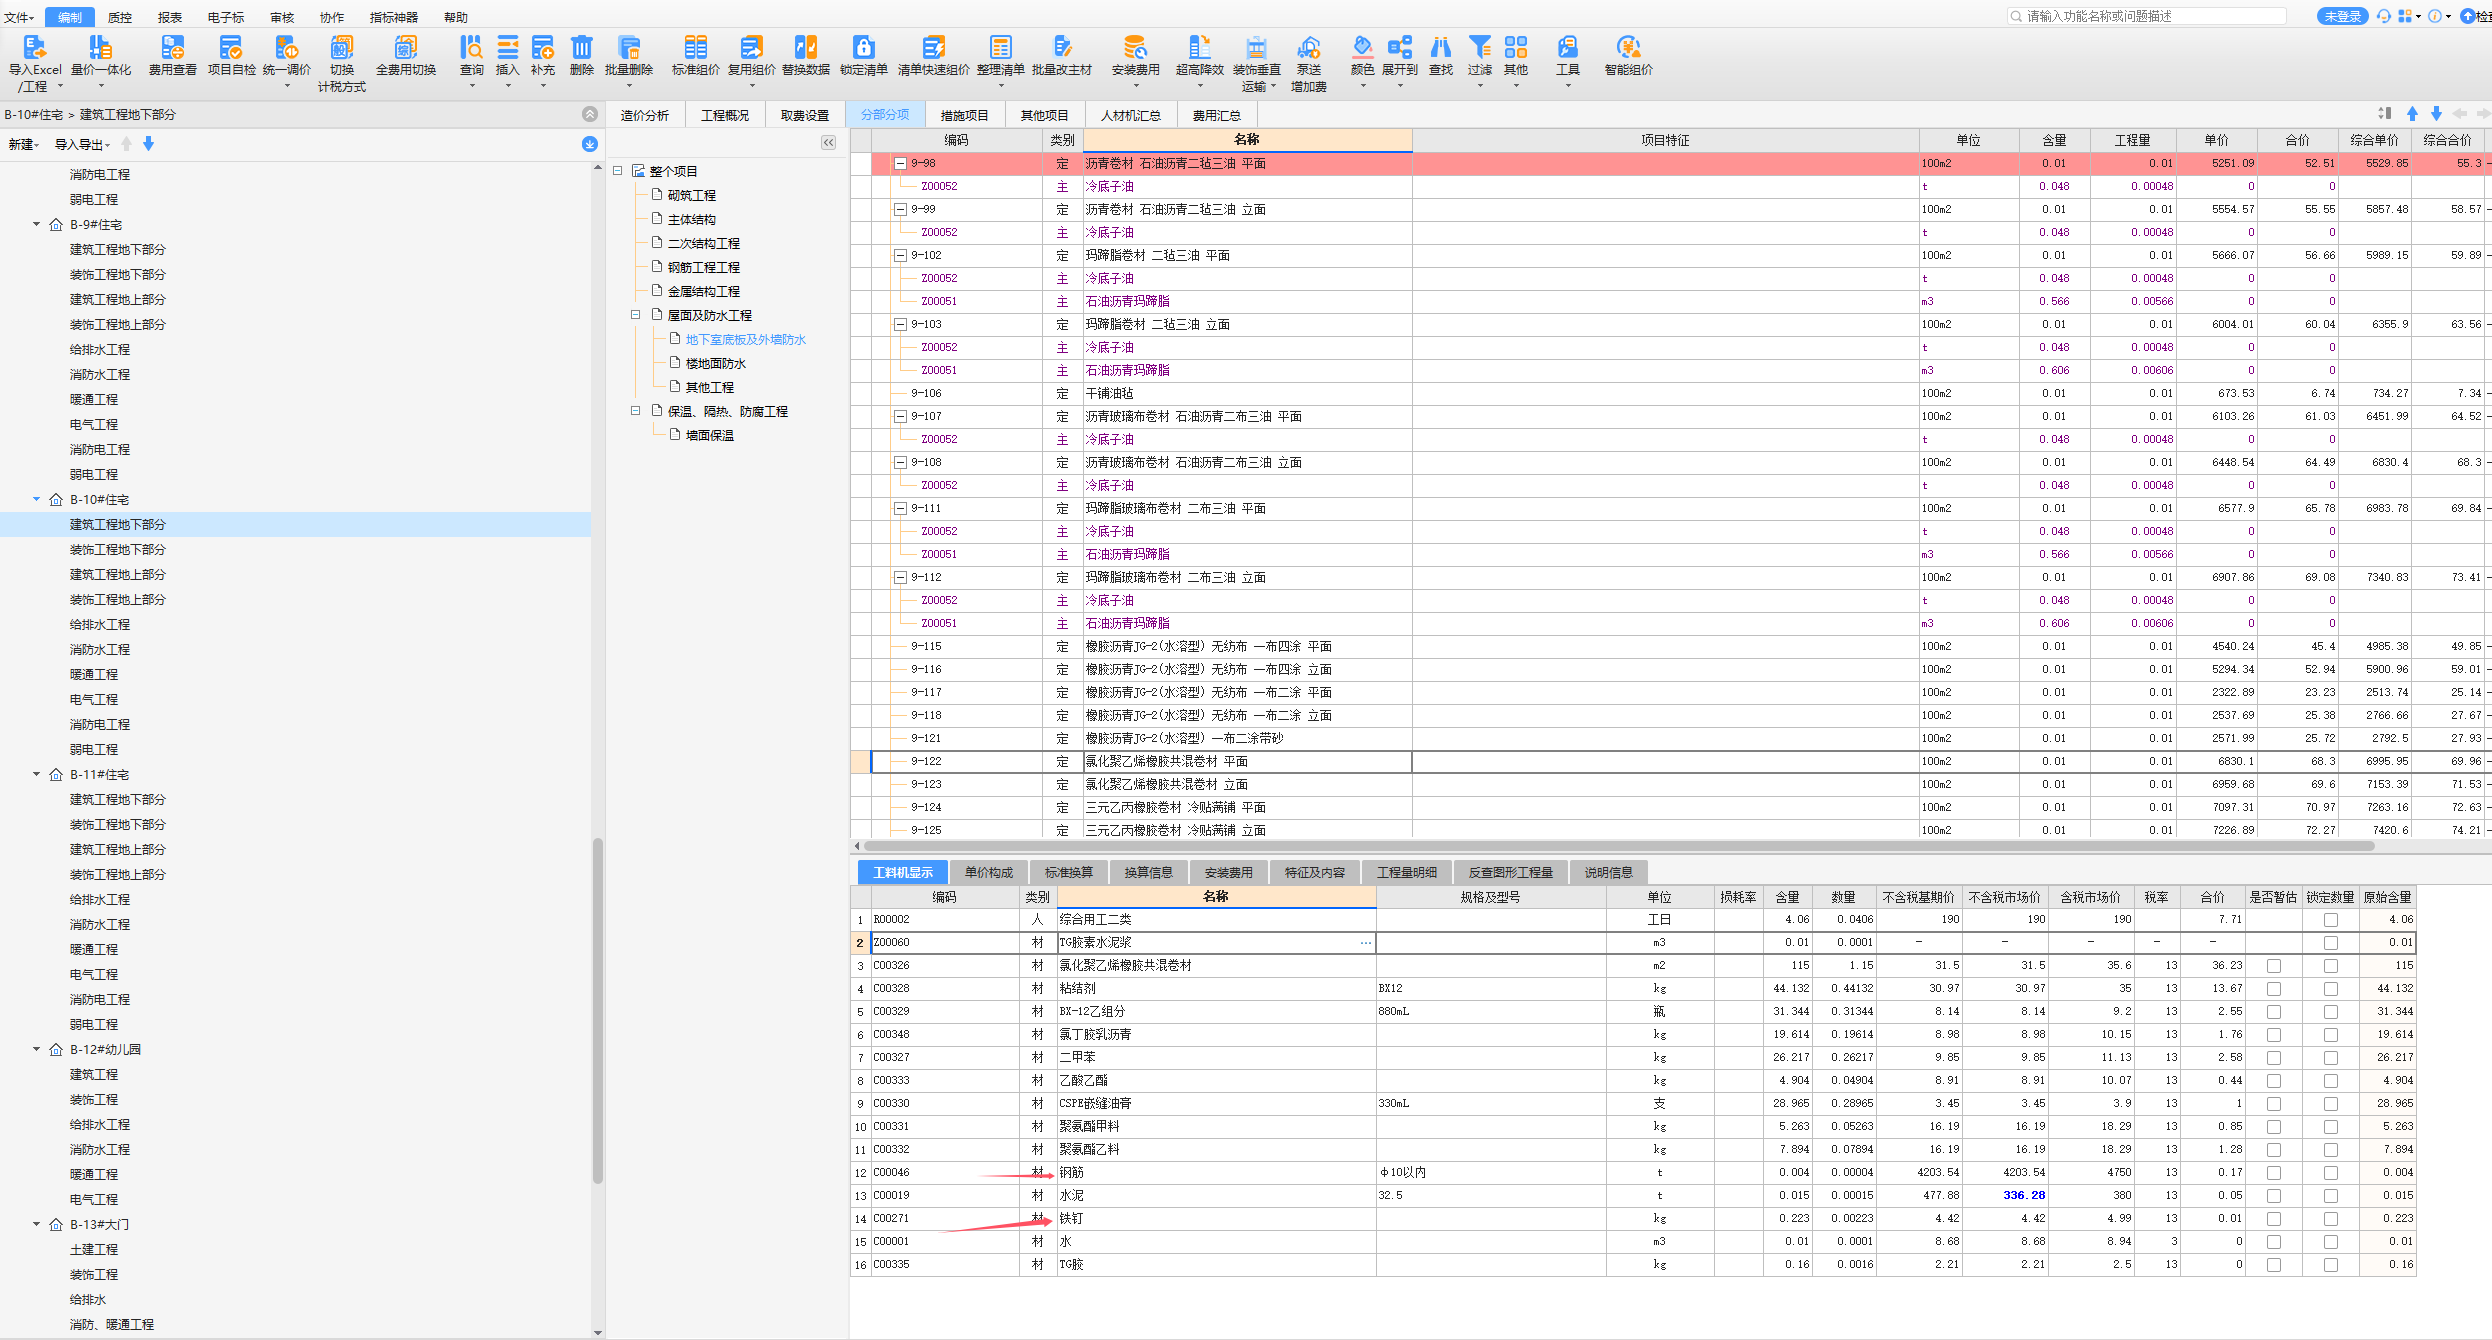Open 智能组价 tool
Viewport: 2492px width, 1340px height.
pyautogui.click(x=1628, y=56)
